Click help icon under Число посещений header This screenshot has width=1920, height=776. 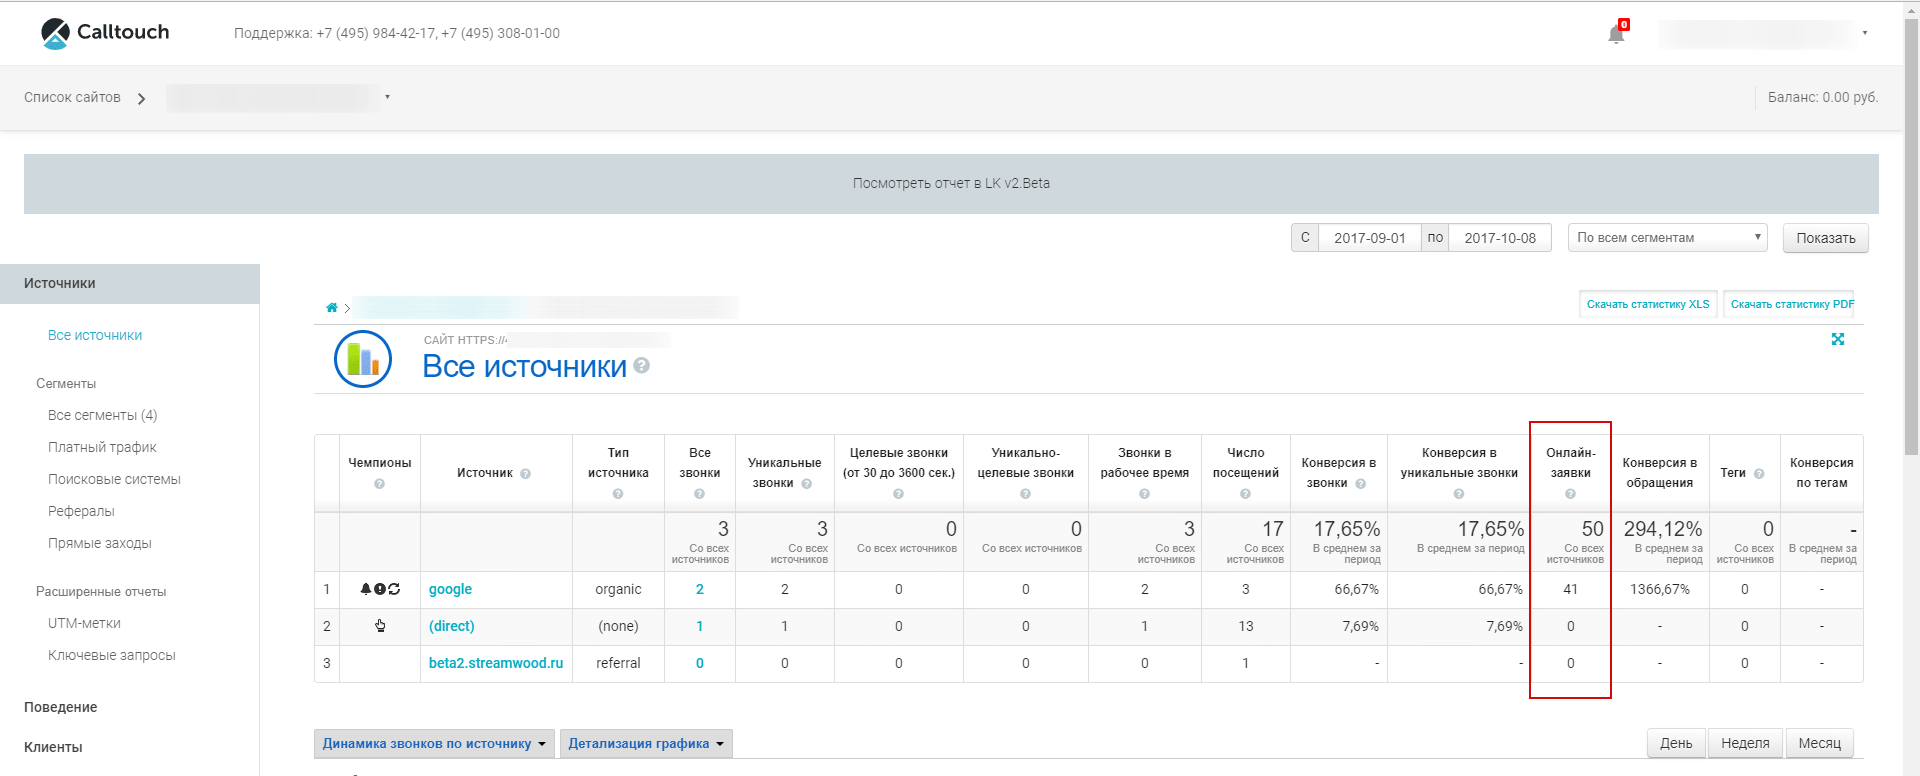[1245, 494]
